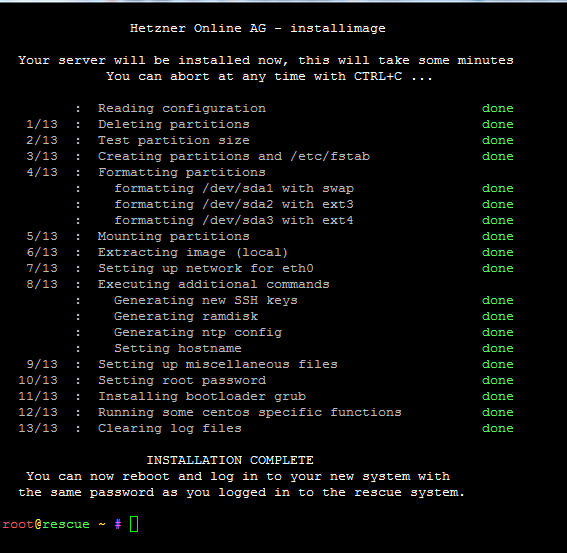The width and height of the screenshot is (567, 553).
Task: Click the magenta '#' prompt symbol
Action: [x=118, y=524]
